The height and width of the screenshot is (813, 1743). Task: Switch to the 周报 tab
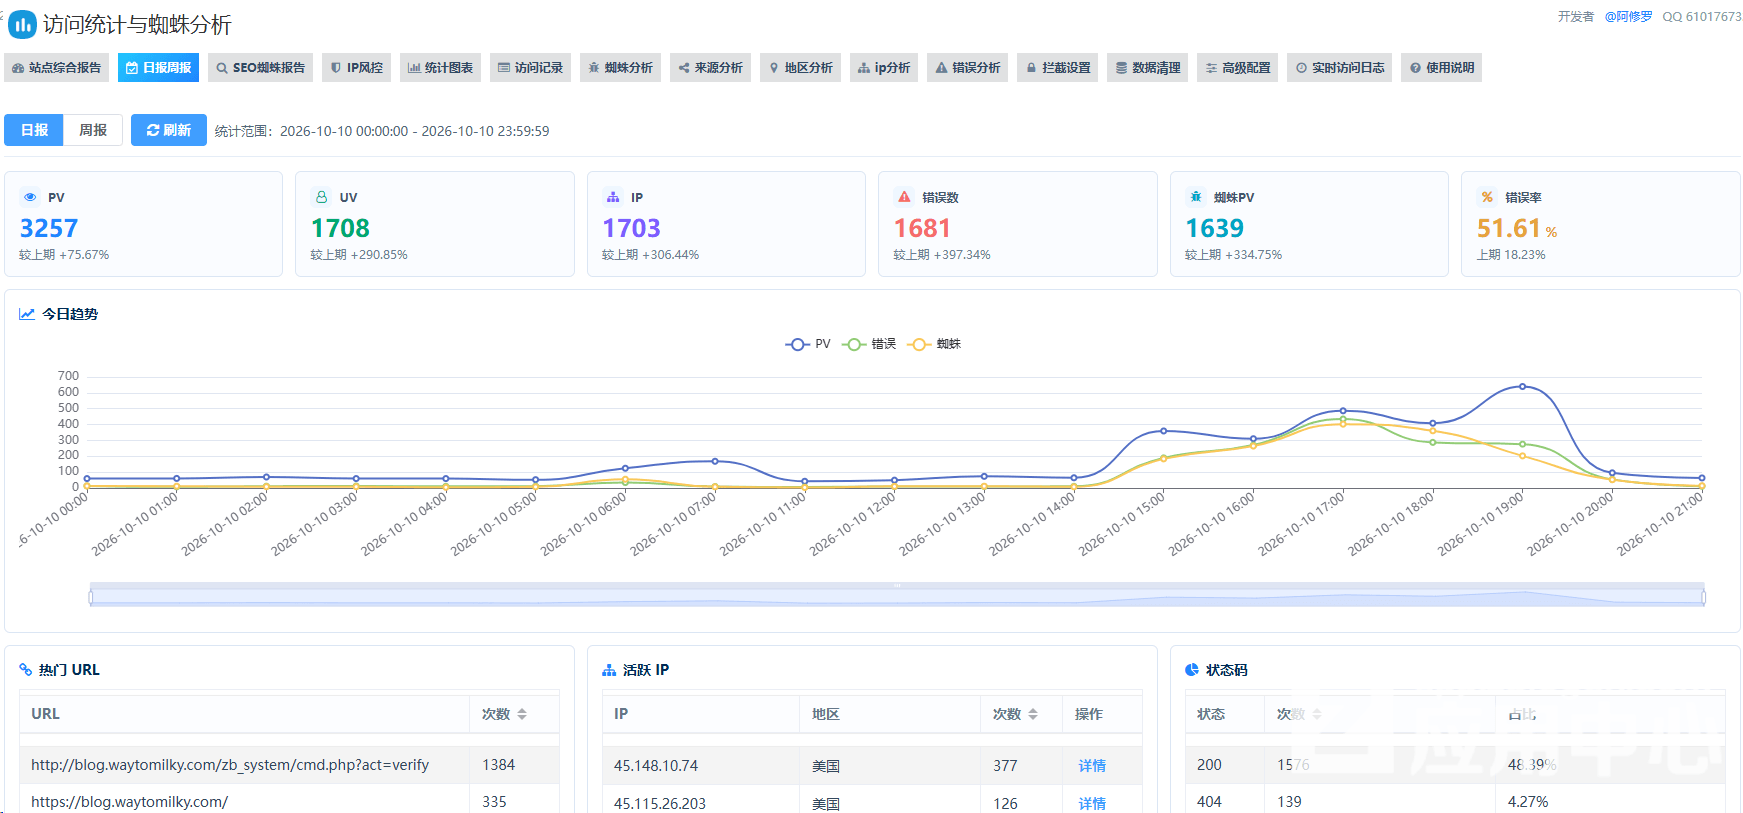coord(93,130)
